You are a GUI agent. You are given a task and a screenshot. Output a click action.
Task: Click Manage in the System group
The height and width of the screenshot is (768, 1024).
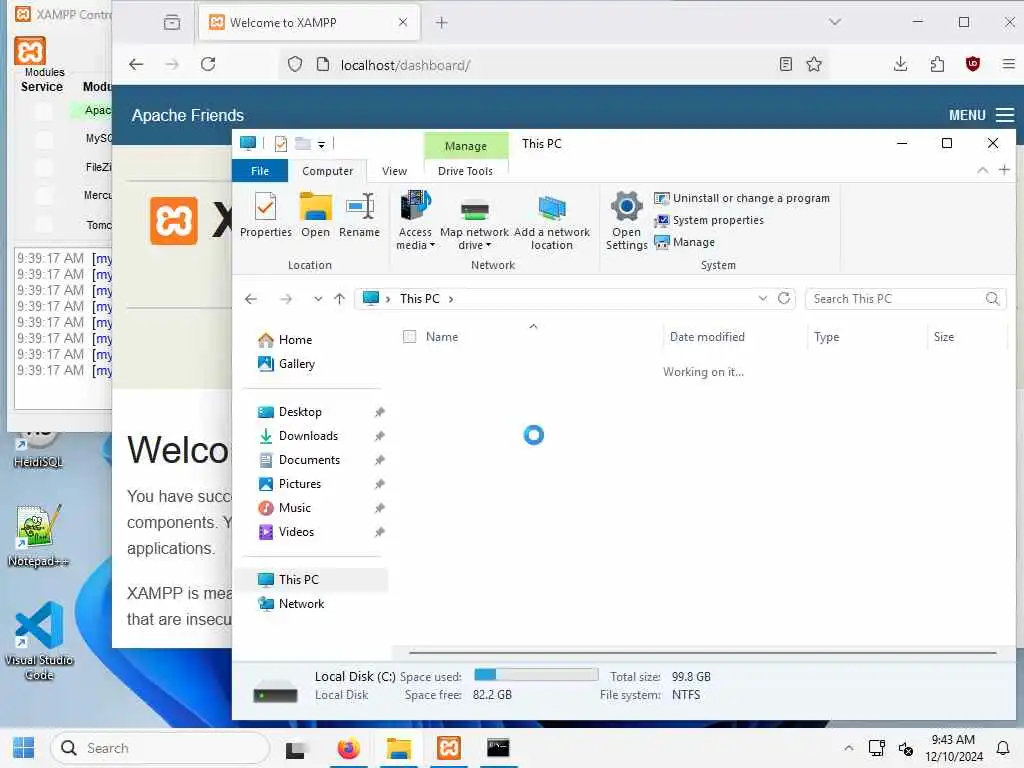(x=684, y=242)
